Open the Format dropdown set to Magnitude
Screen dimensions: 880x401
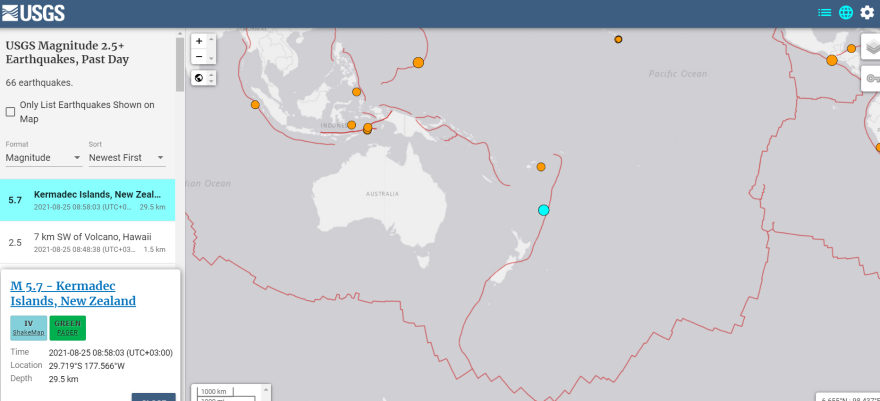point(44,158)
